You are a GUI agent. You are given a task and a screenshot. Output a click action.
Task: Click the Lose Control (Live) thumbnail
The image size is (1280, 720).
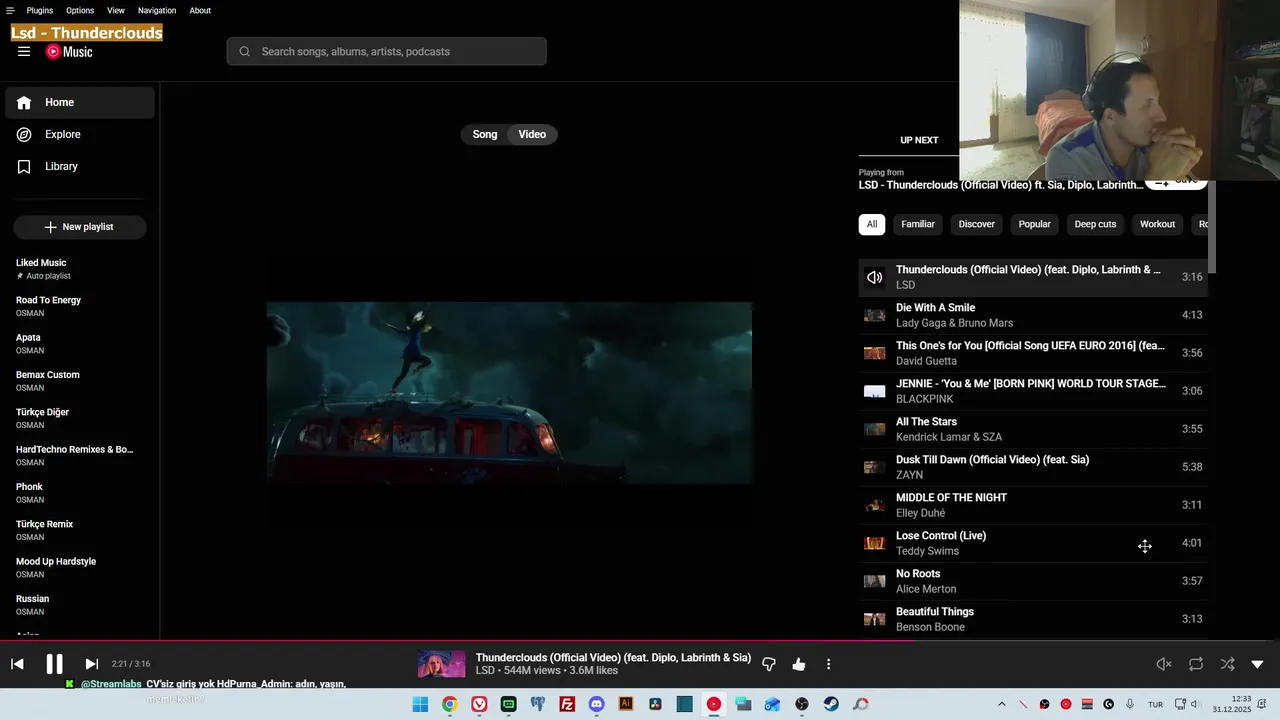[875, 543]
